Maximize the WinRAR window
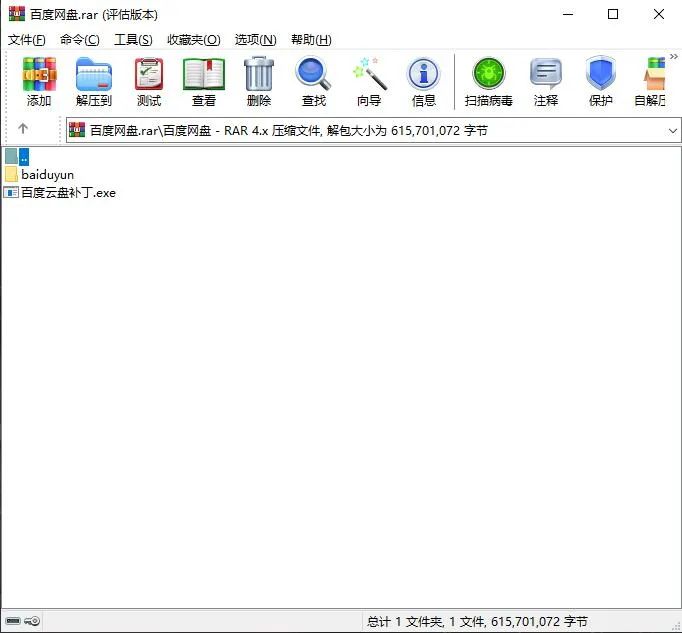Viewport: 682px width, 633px height. pyautogui.click(x=613, y=14)
